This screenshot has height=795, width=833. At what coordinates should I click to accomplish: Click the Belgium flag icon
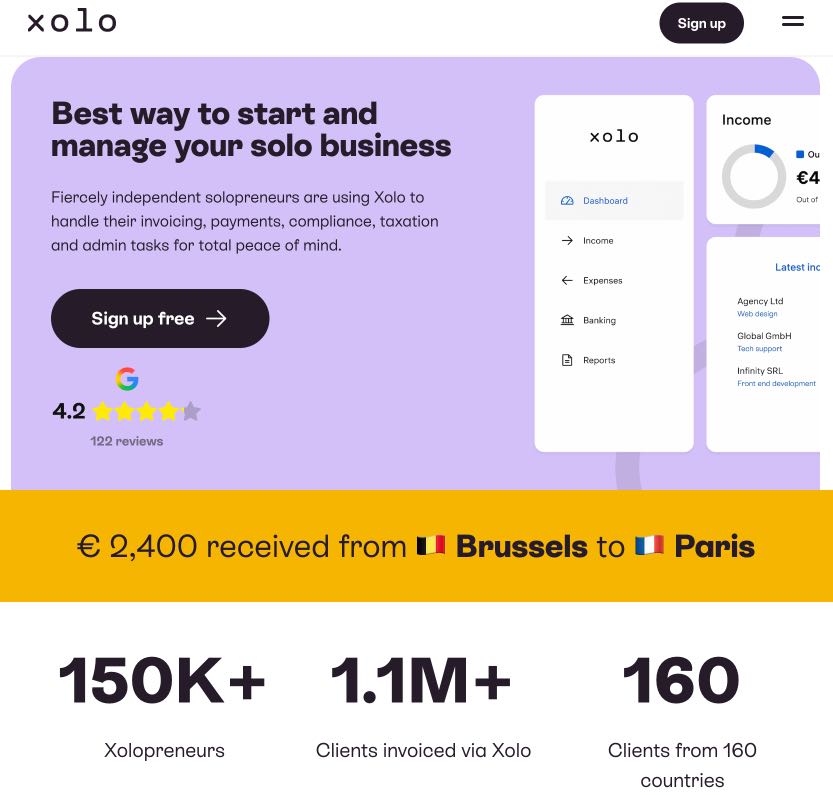431,546
